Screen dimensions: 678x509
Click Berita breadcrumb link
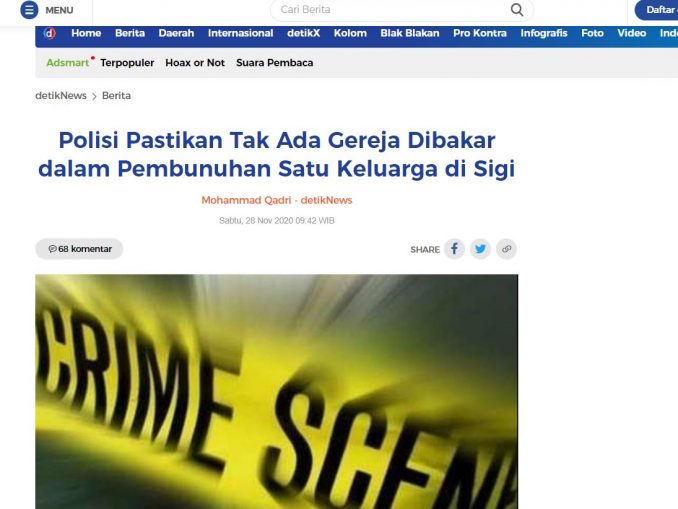pos(116,96)
